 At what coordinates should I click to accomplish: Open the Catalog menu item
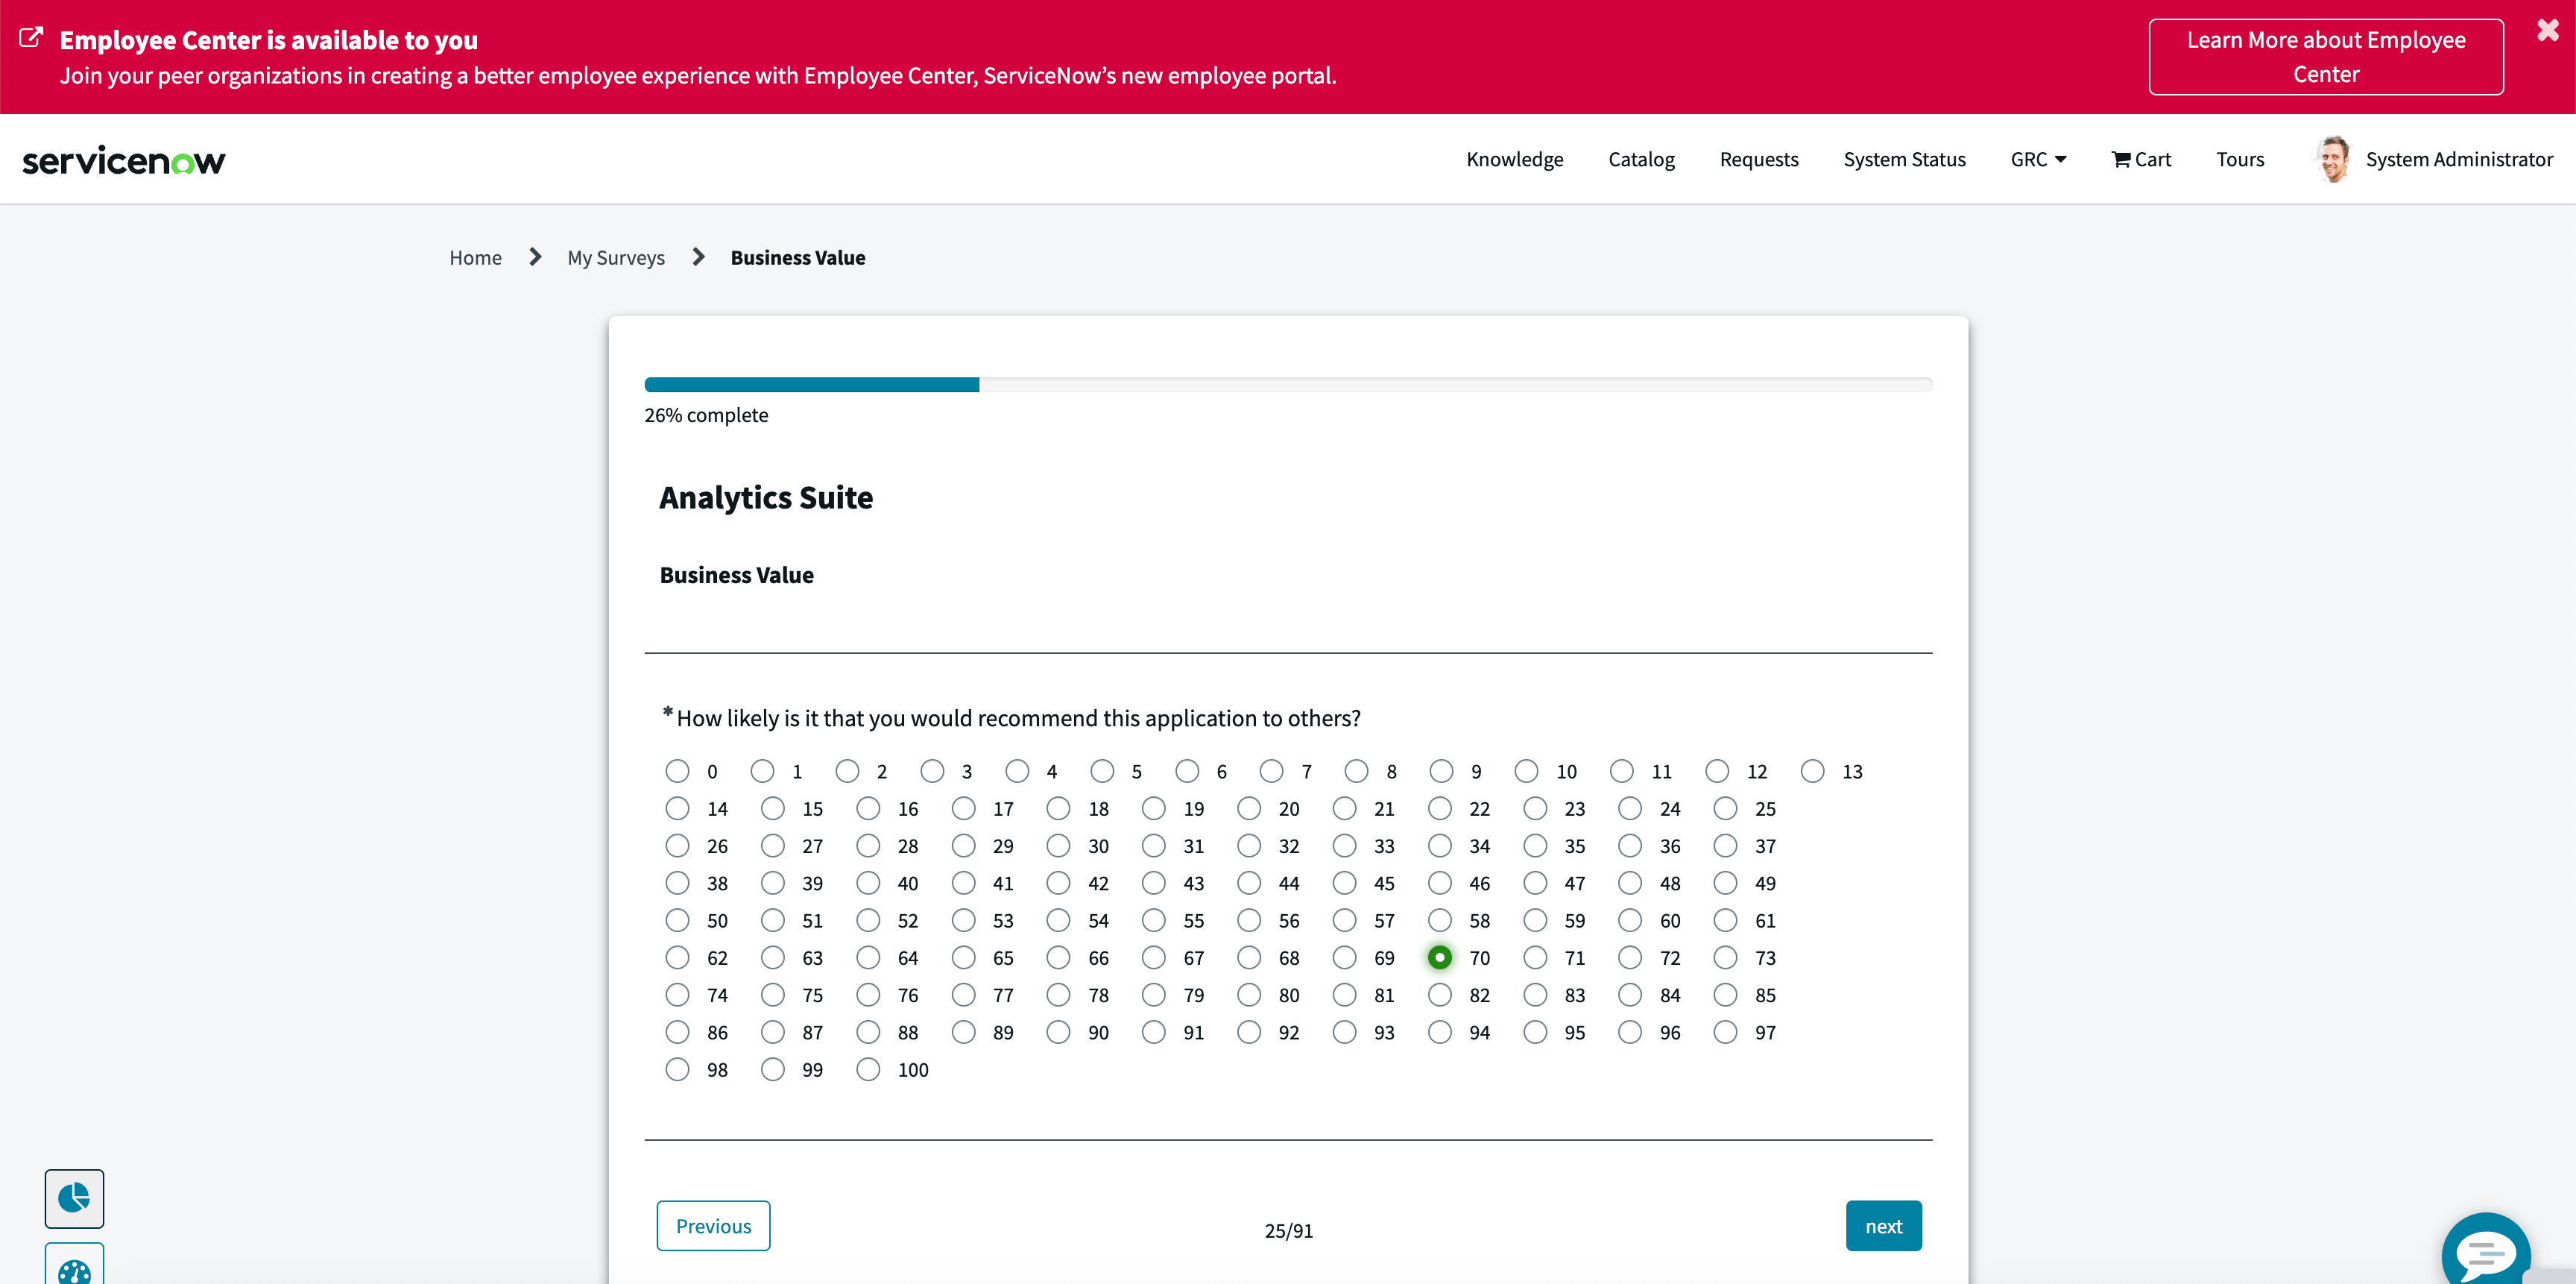pos(1641,159)
